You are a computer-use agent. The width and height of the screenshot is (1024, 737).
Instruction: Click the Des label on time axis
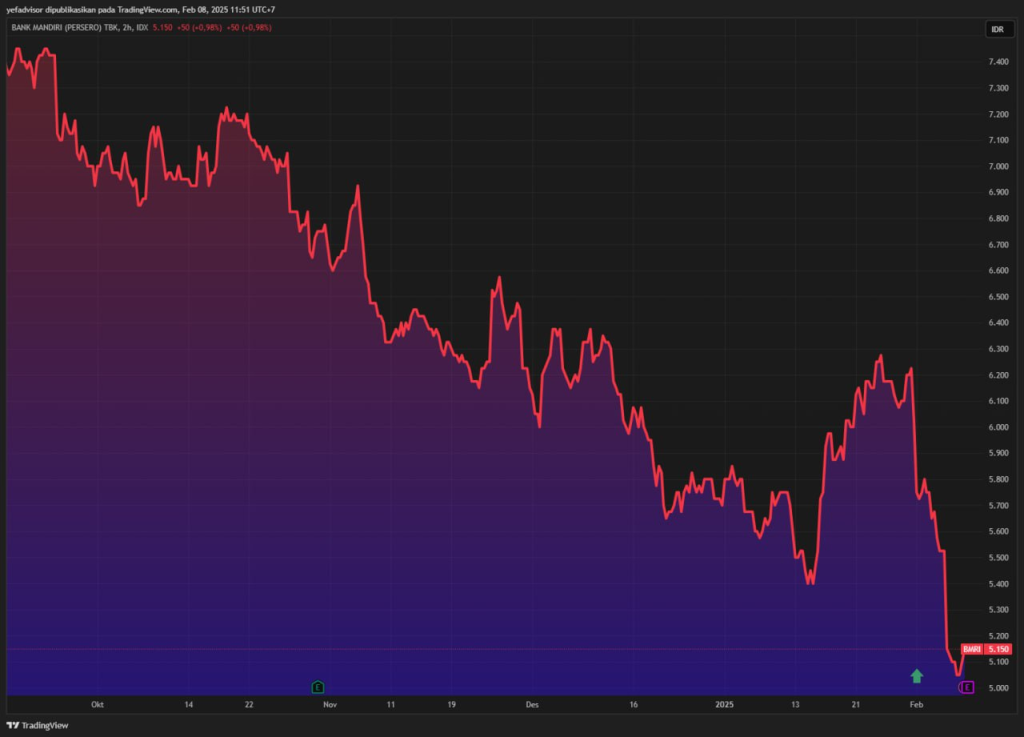tap(532, 704)
